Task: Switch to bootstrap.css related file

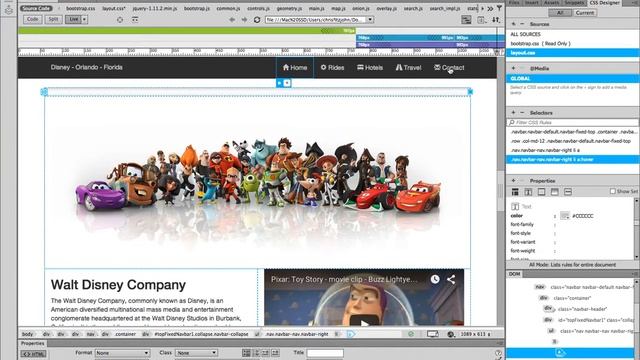Action: (x=80, y=8)
